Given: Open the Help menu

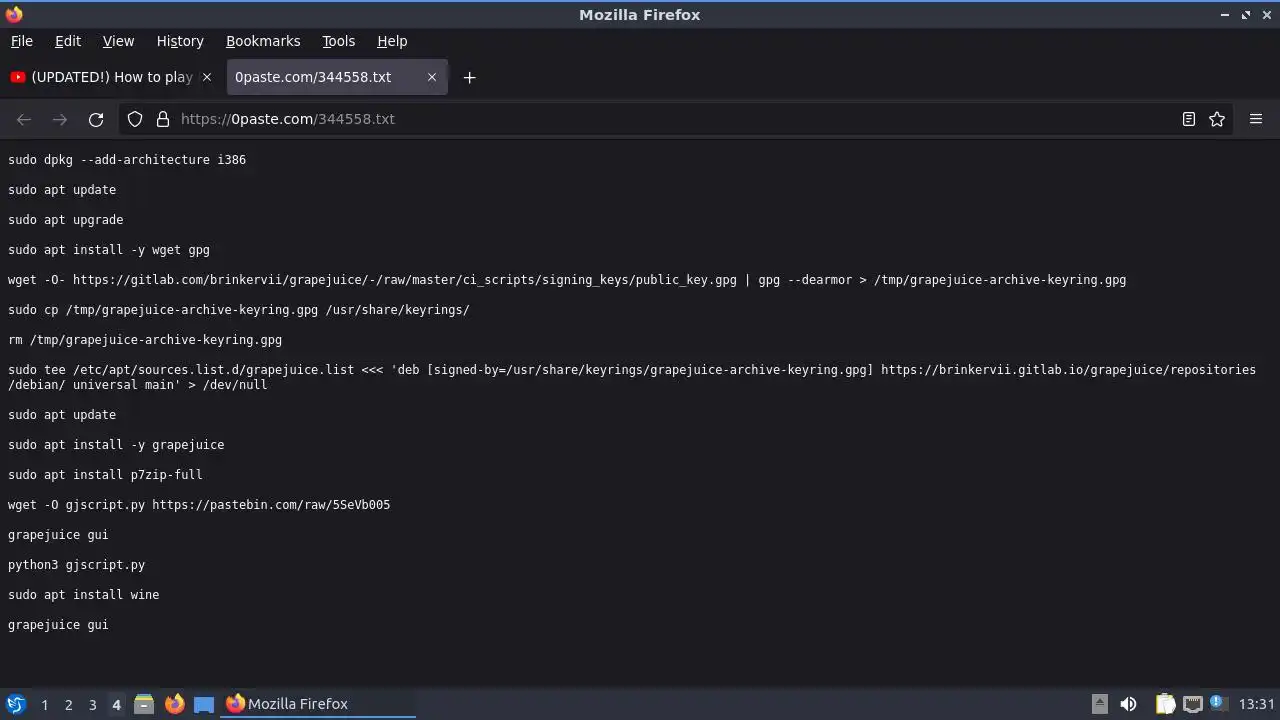Looking at the screenshot, I should click(392, 41).
